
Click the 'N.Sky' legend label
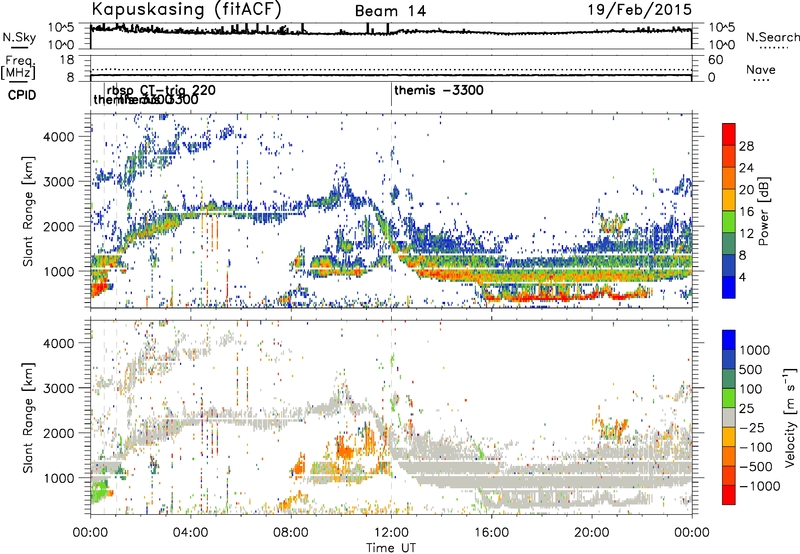point(19,37)
